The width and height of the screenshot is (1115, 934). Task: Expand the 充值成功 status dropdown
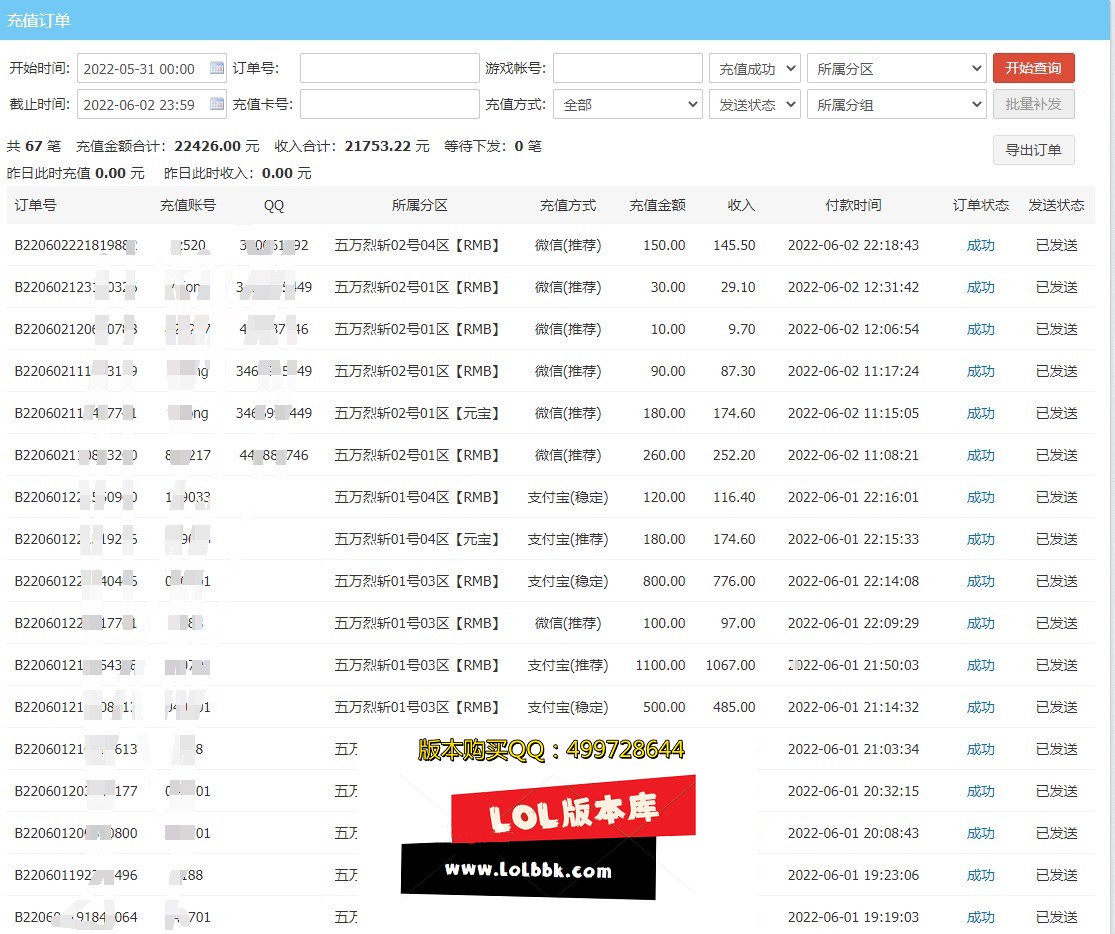point(755,68)
